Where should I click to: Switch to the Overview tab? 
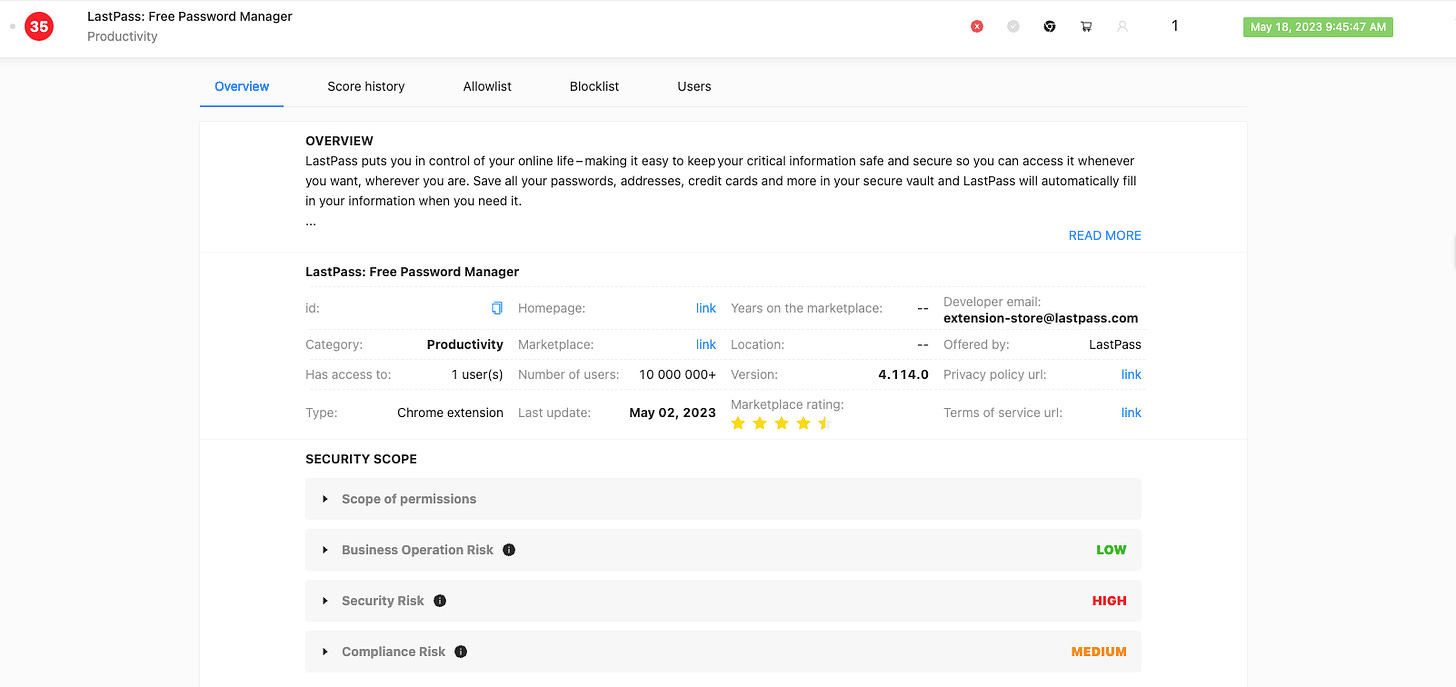pyautogui.click(x=242, y=87)
